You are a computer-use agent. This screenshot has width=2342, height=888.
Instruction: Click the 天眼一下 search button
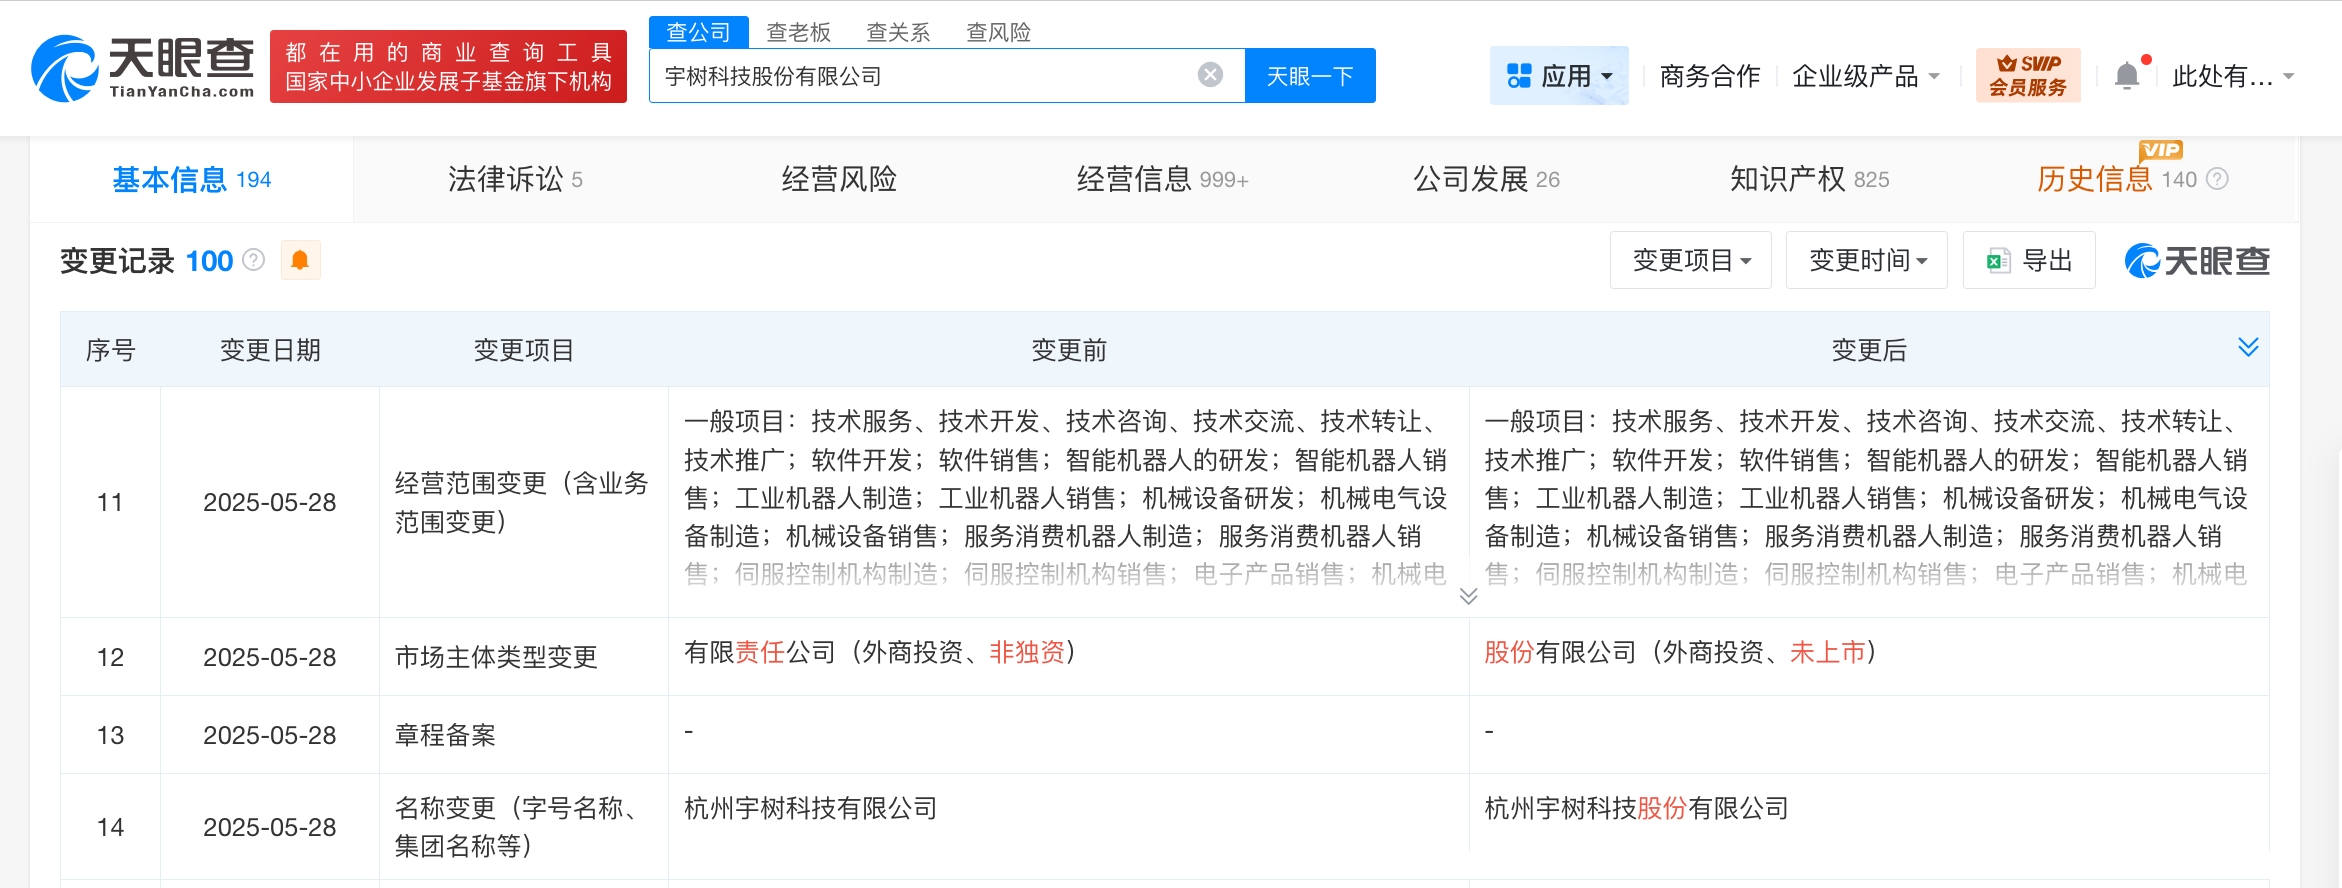click(x=1309, y=76)
